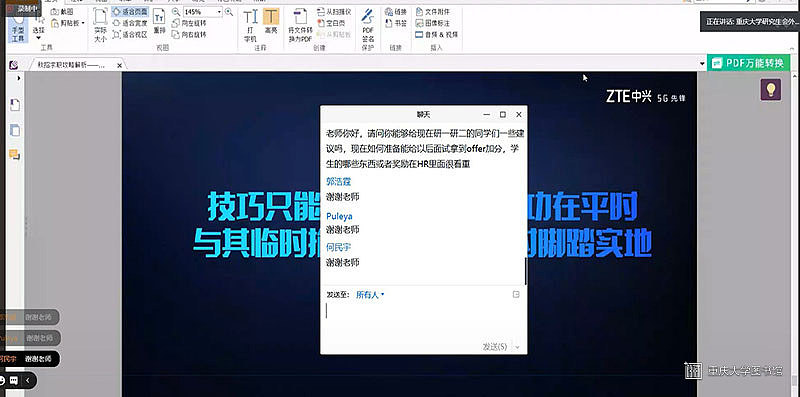Screen dimensions: 800x397
Task: Toggle the Fit Page (适合页面) view
Action: tap(130, 12)
